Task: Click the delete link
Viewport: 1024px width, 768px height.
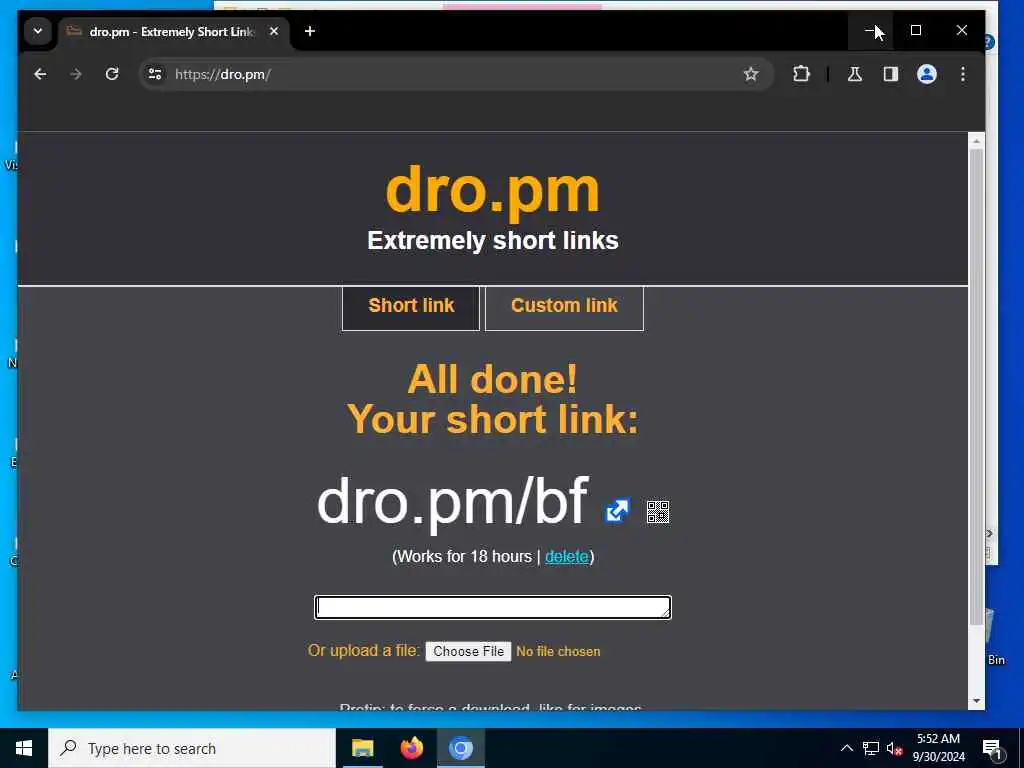Action: [567, 556]
